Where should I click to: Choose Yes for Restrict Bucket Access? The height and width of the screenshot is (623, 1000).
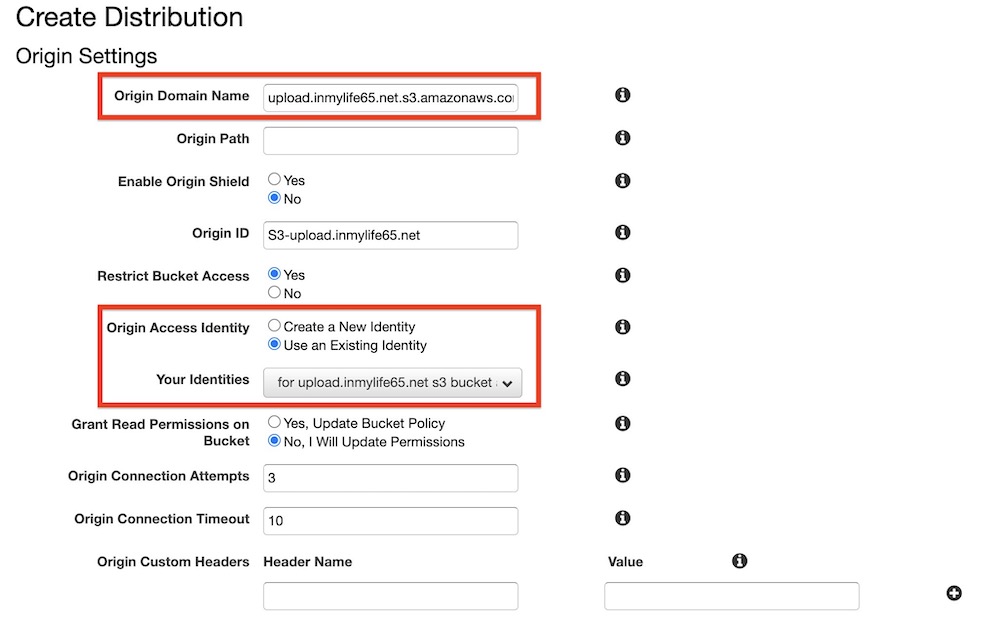coord(274,274)
